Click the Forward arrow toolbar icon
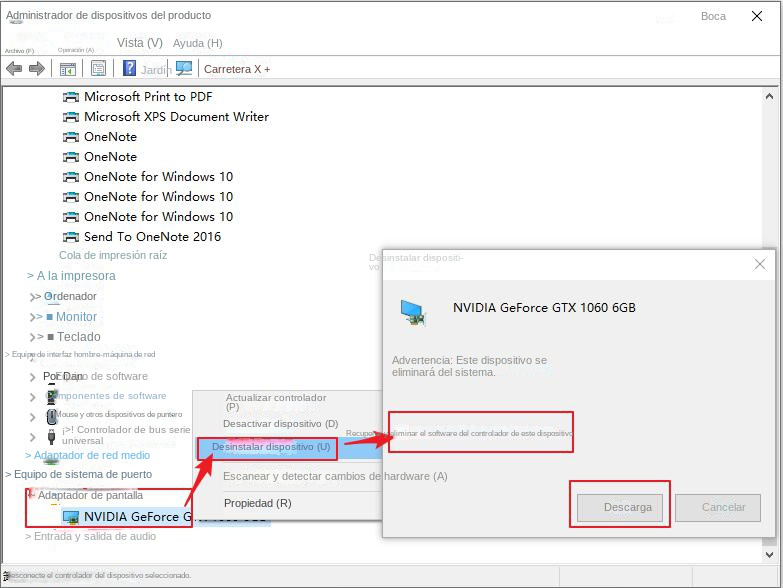 tap(37, 68)
